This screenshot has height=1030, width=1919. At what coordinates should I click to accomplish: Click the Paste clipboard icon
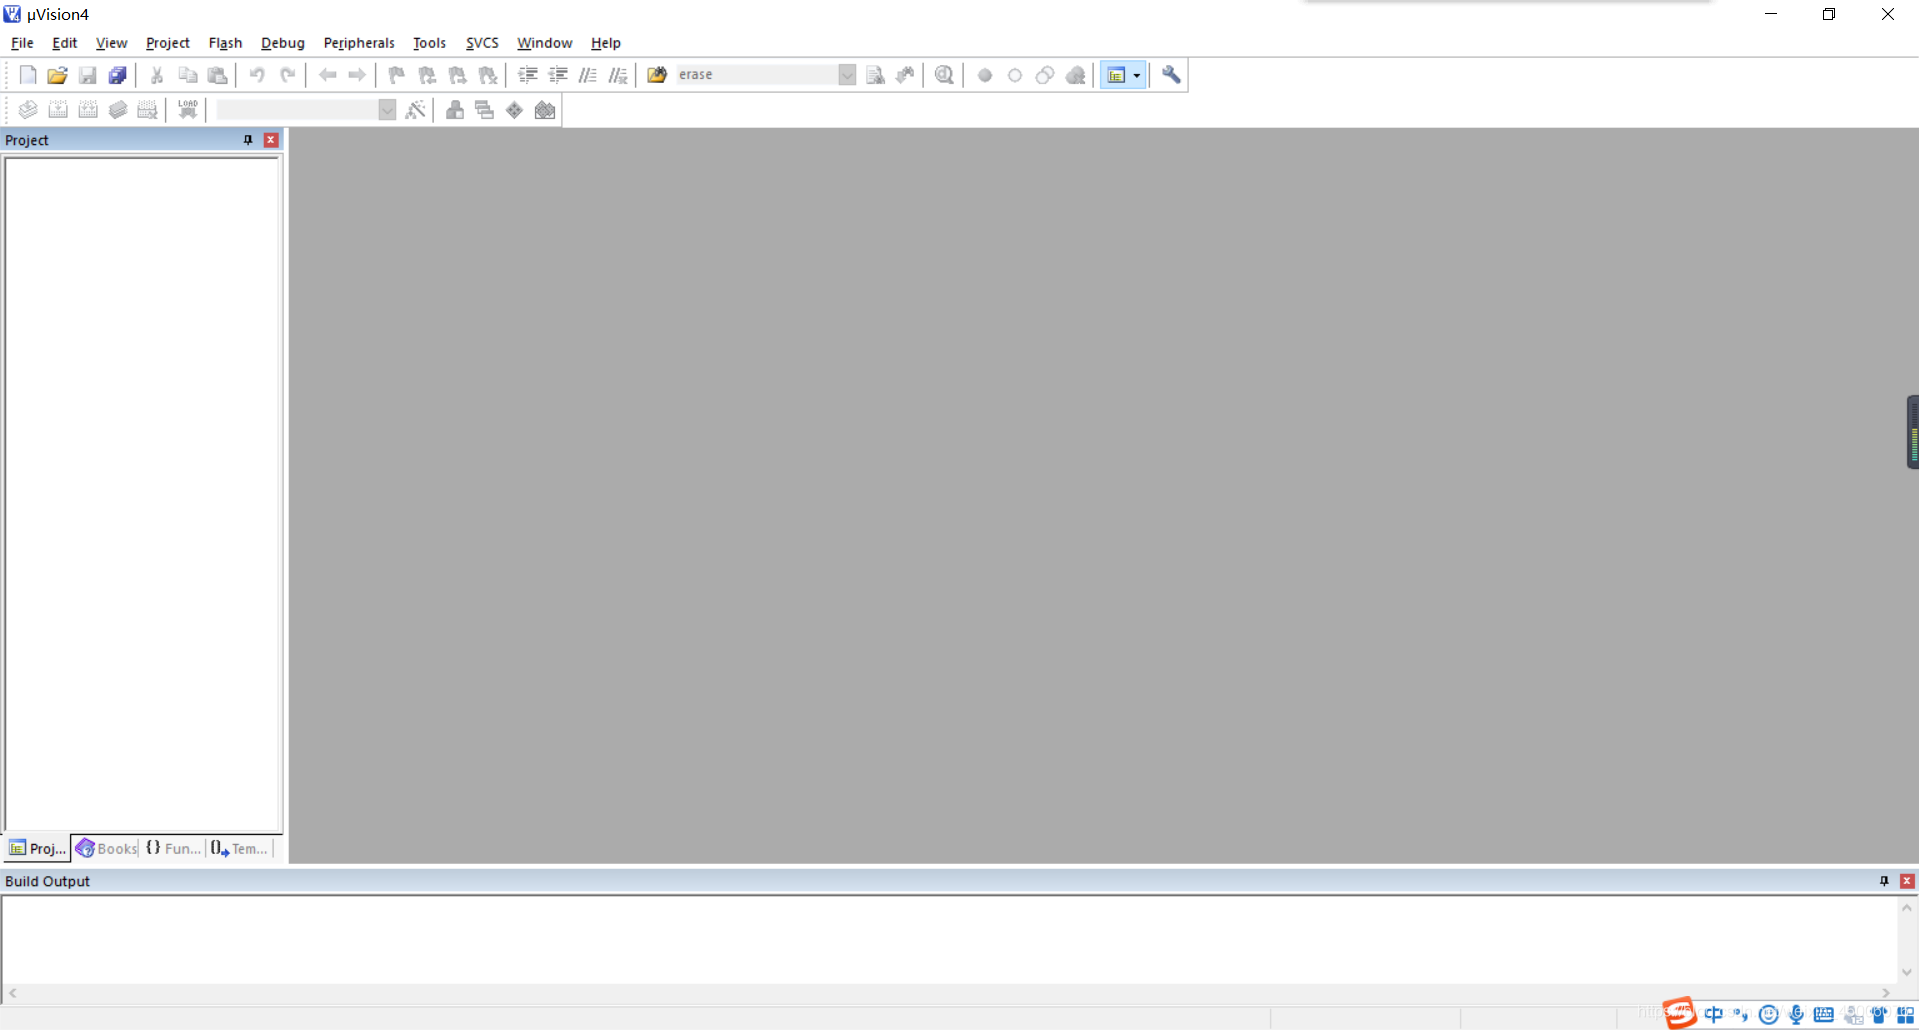(x=217, y=75)
